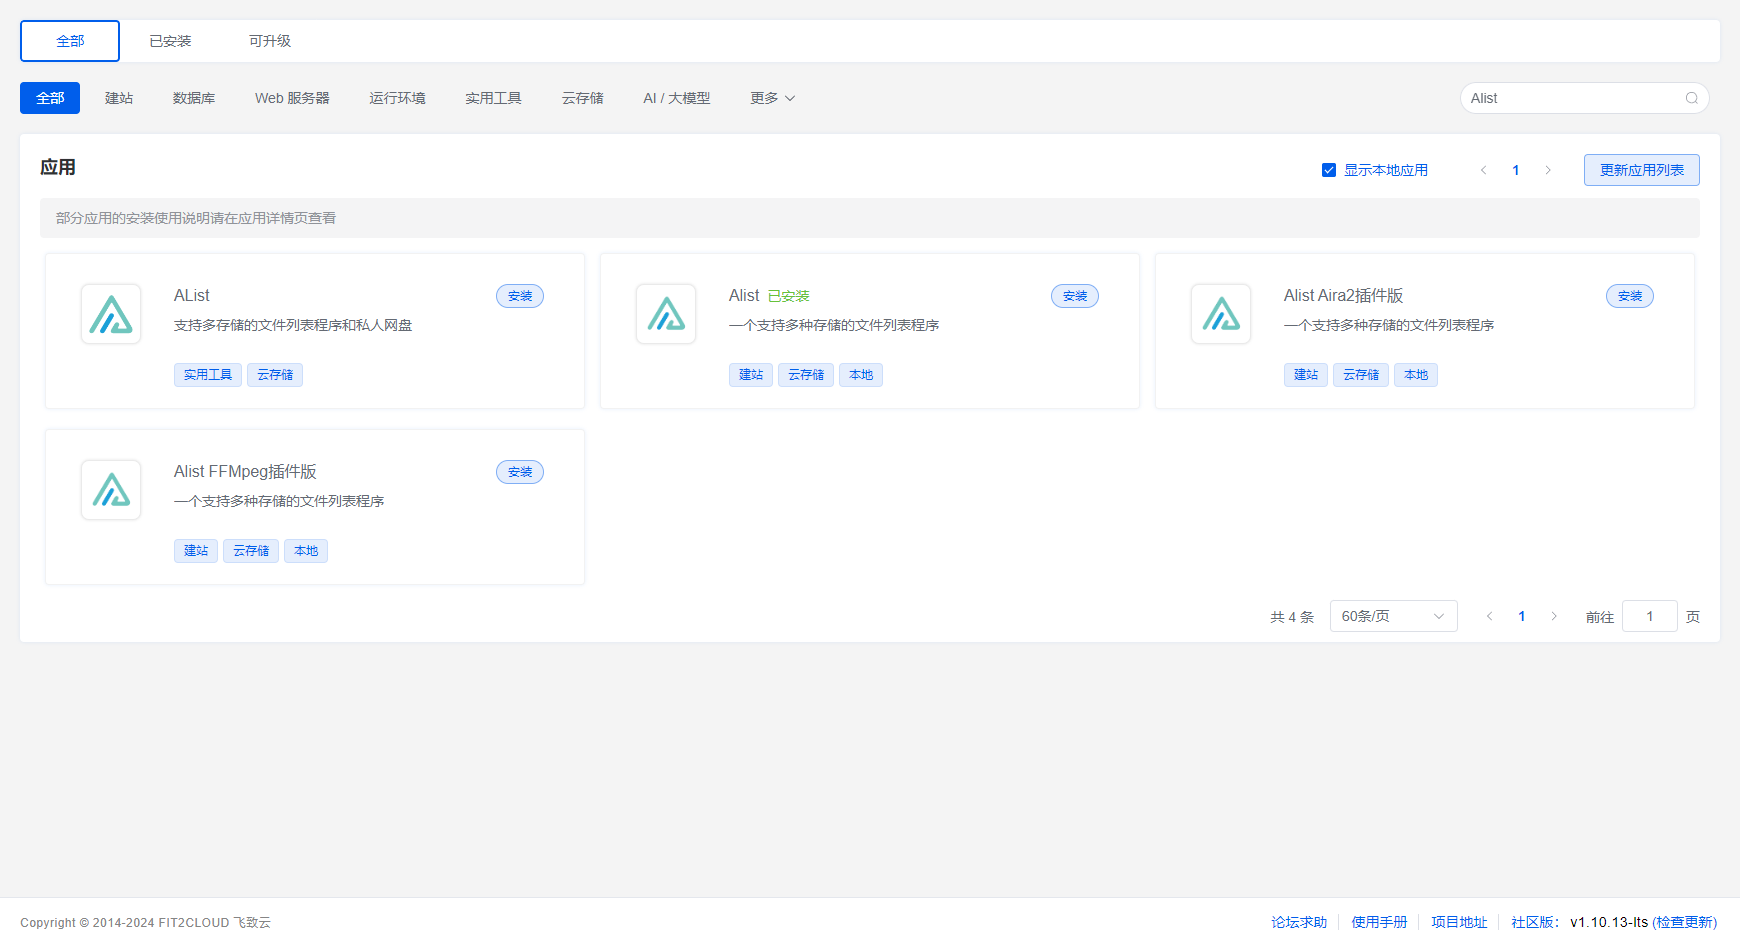Click 实用工具 tag on AList card
Screen dimensions: 1740x945
pyautogui.click(x=208, y=375)
